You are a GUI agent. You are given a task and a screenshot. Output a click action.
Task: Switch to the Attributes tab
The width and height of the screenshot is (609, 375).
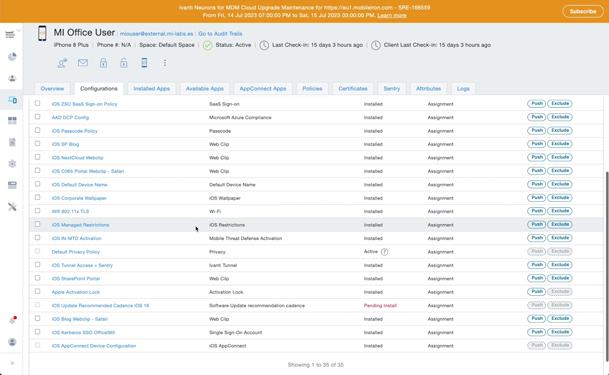tap(428, 89)
